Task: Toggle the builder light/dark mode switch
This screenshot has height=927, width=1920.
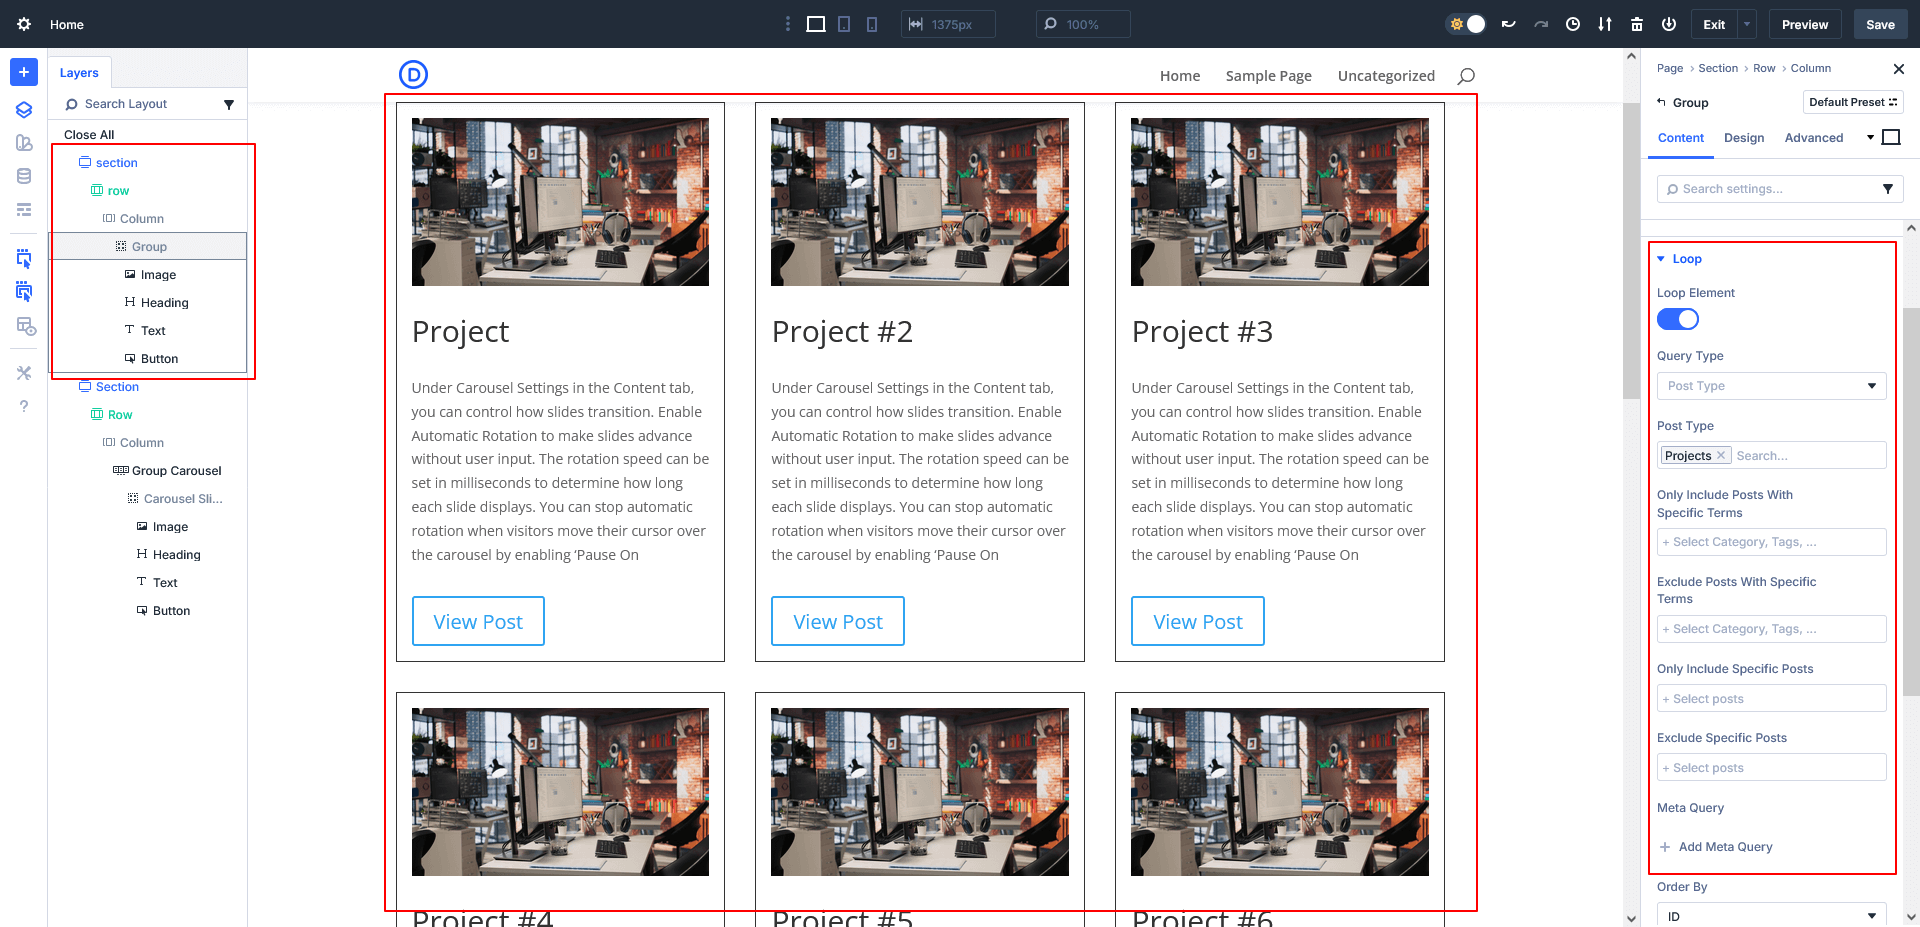Action: tap(1466, 23)
